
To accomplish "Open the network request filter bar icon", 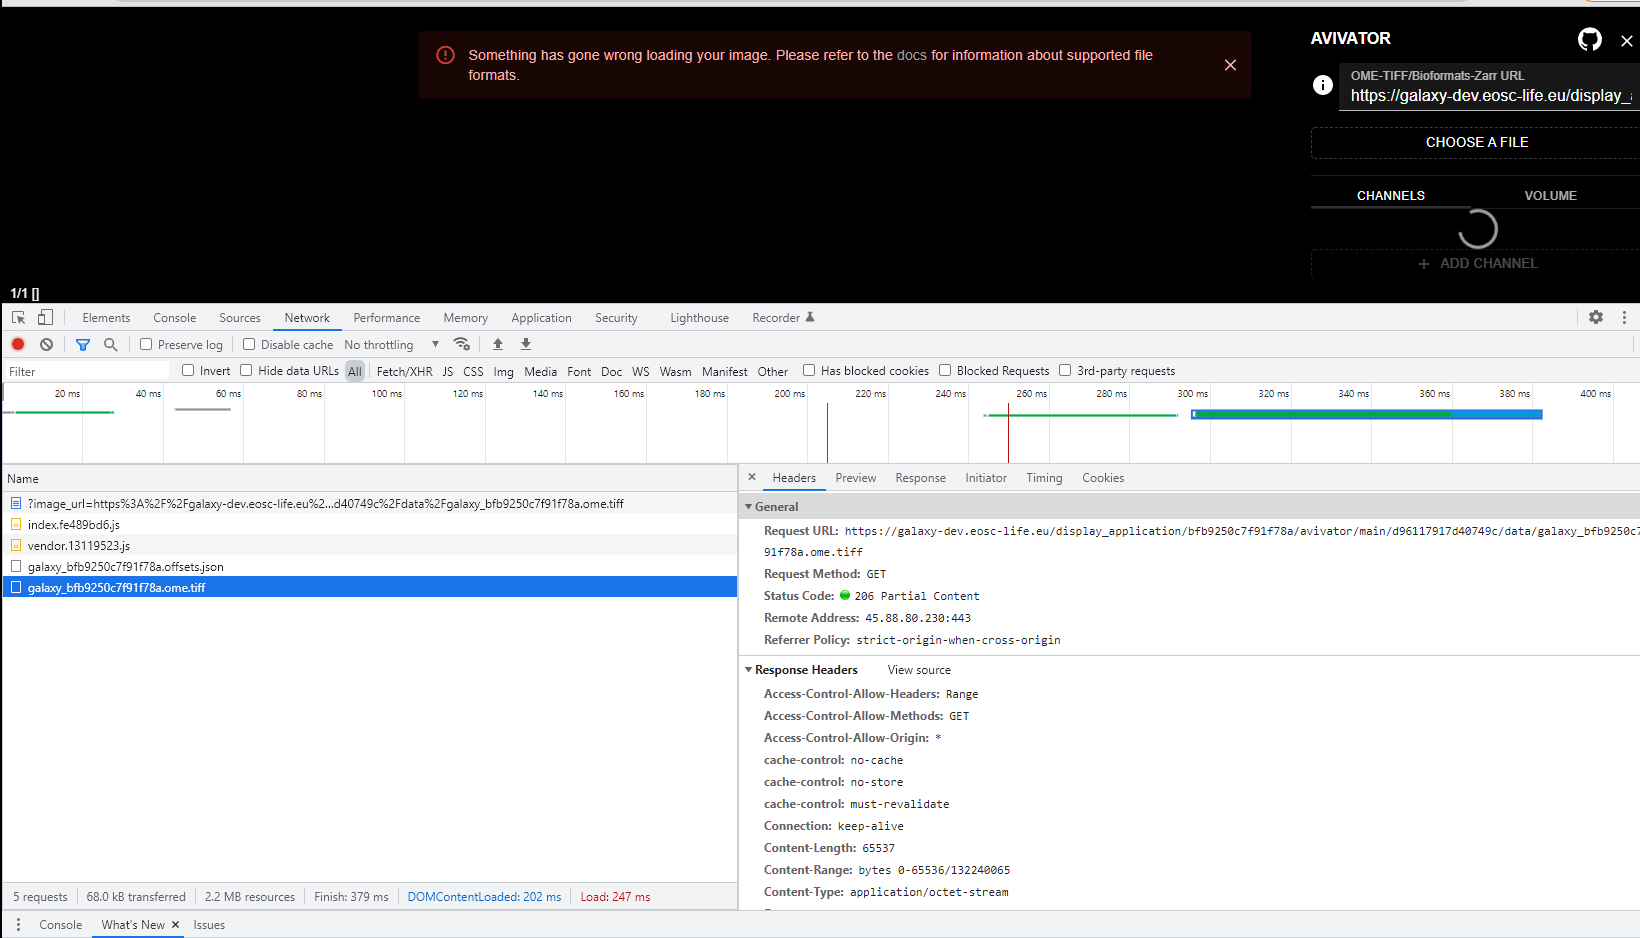I will tap(83, 344).
